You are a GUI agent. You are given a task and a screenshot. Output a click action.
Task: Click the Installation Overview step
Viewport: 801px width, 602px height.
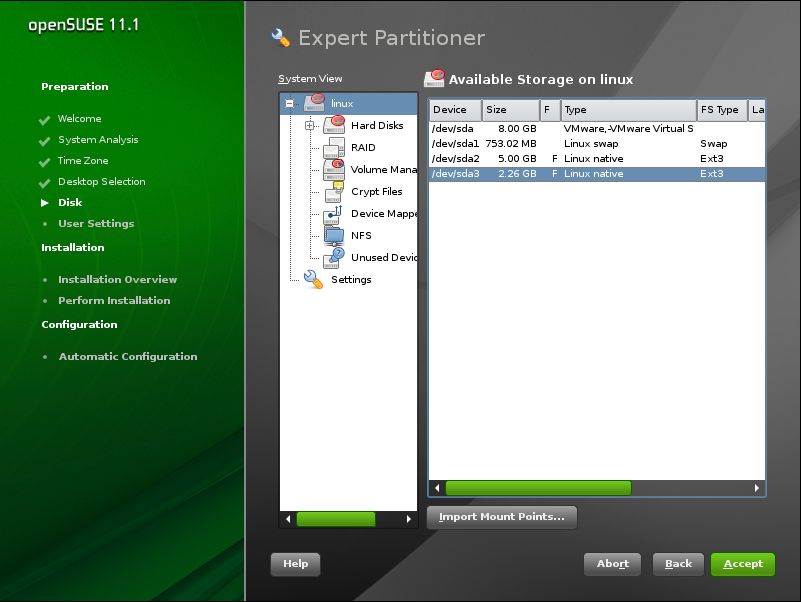pyautogui.click(x=117, y=280)
